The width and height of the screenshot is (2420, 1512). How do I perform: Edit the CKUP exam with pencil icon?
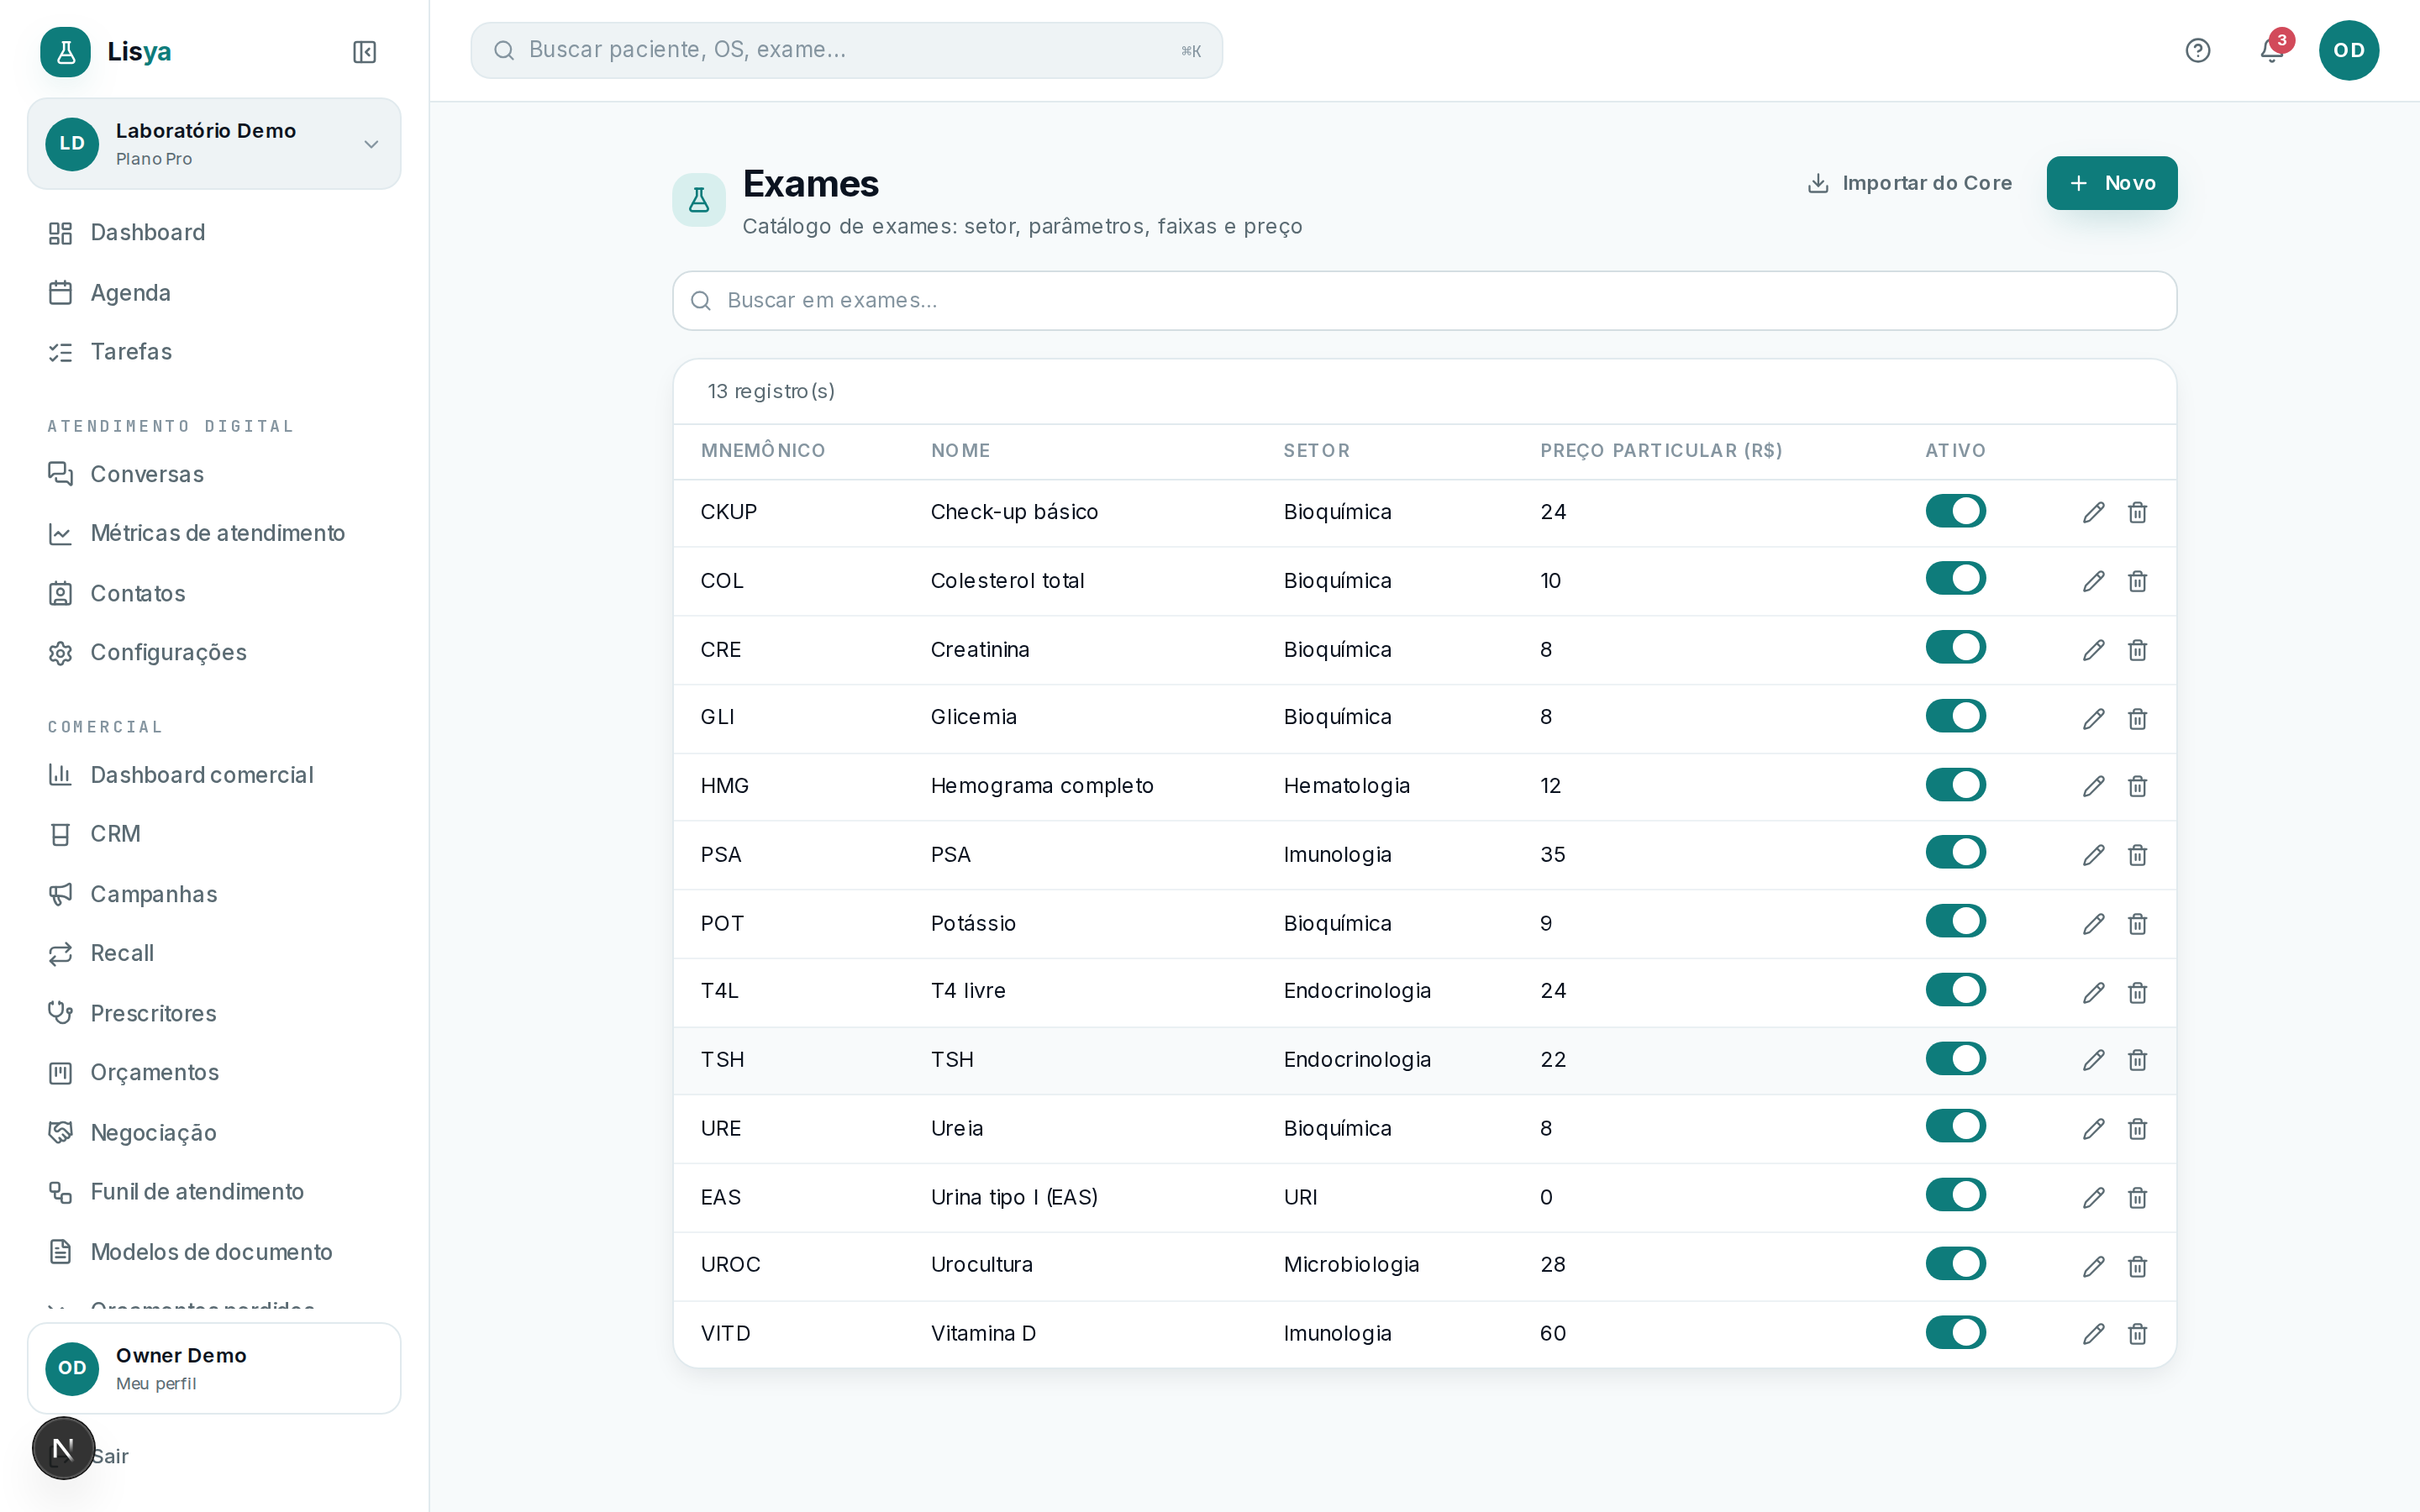[2093, 513]
